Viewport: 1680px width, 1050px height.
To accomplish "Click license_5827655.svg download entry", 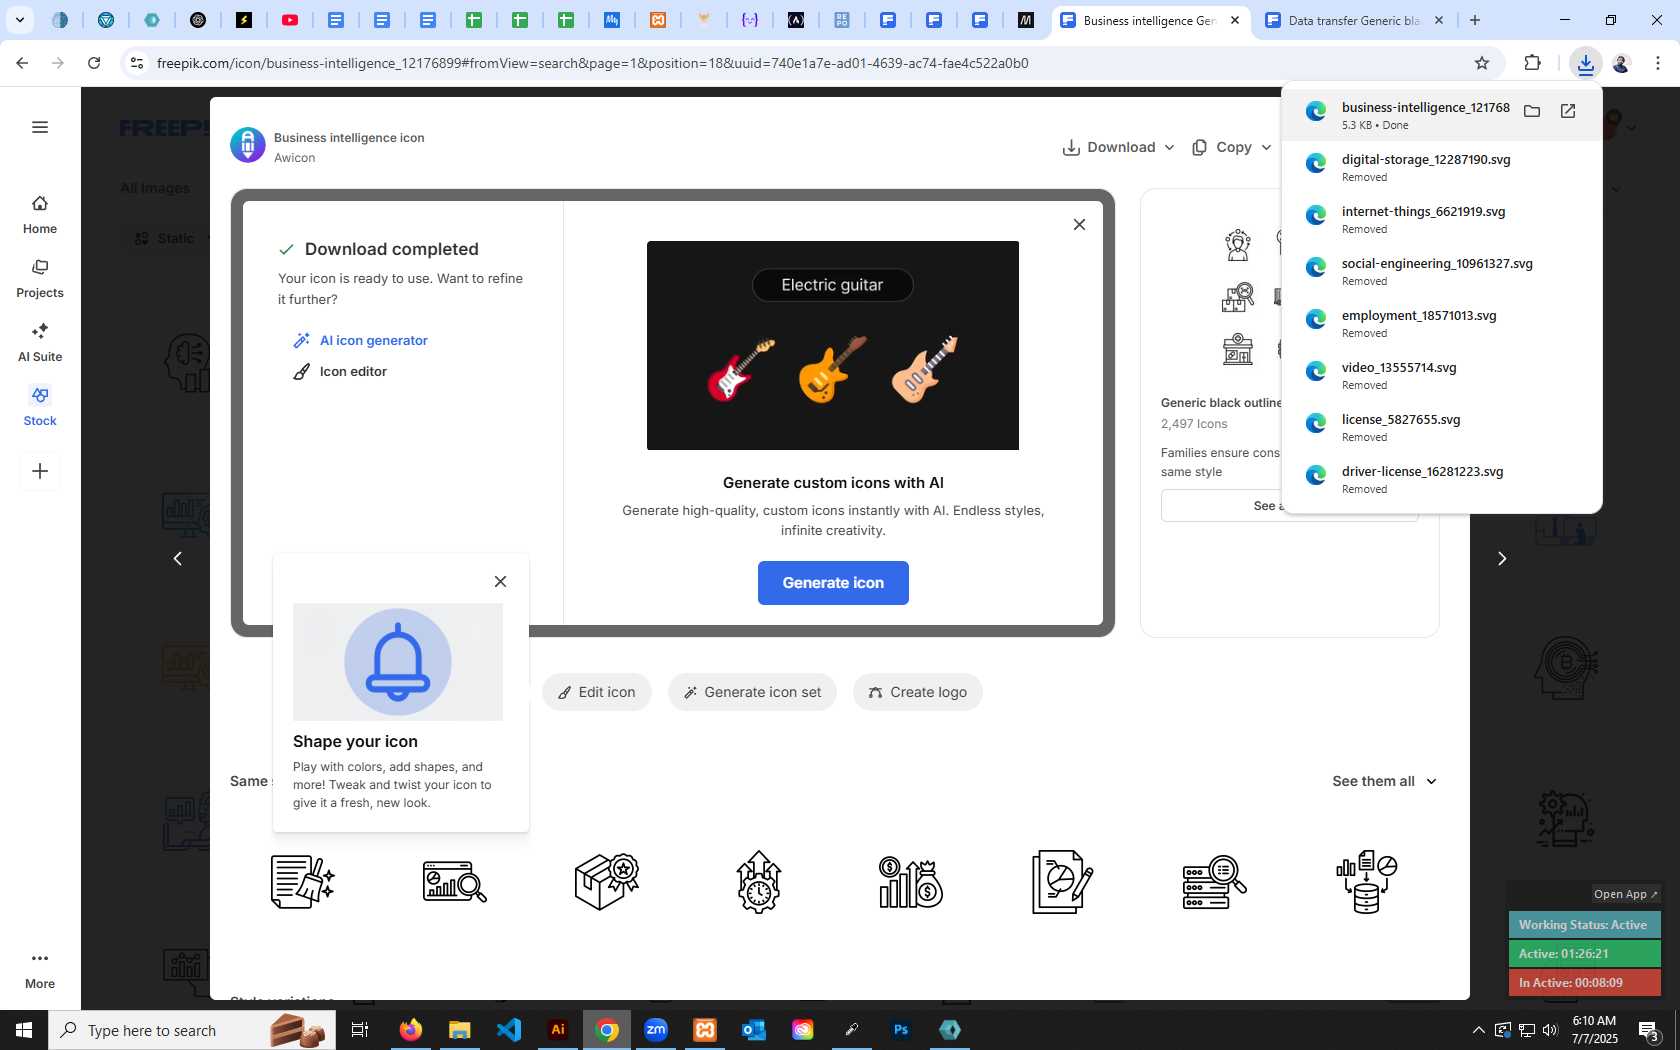I will coord(1441,427).
